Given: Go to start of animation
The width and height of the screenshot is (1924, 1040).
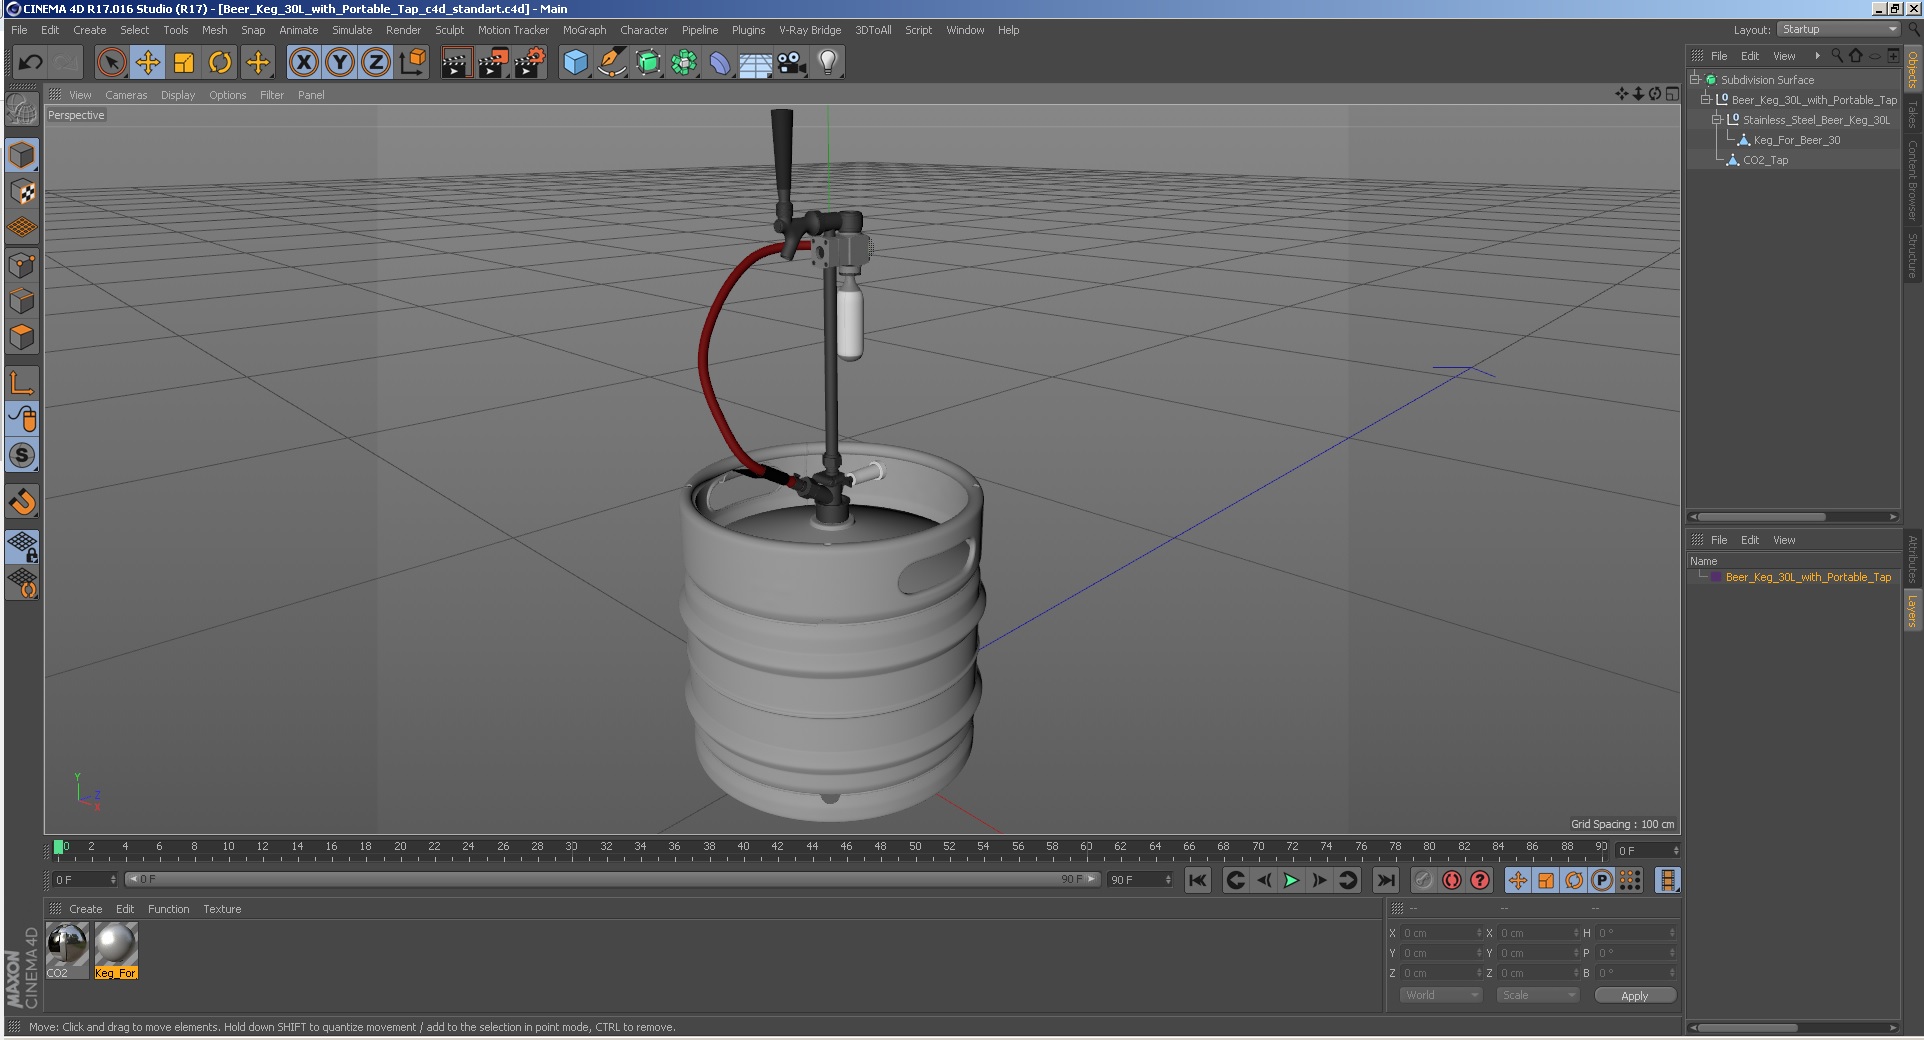Looking at the screenshot, I should [1197, 880].
